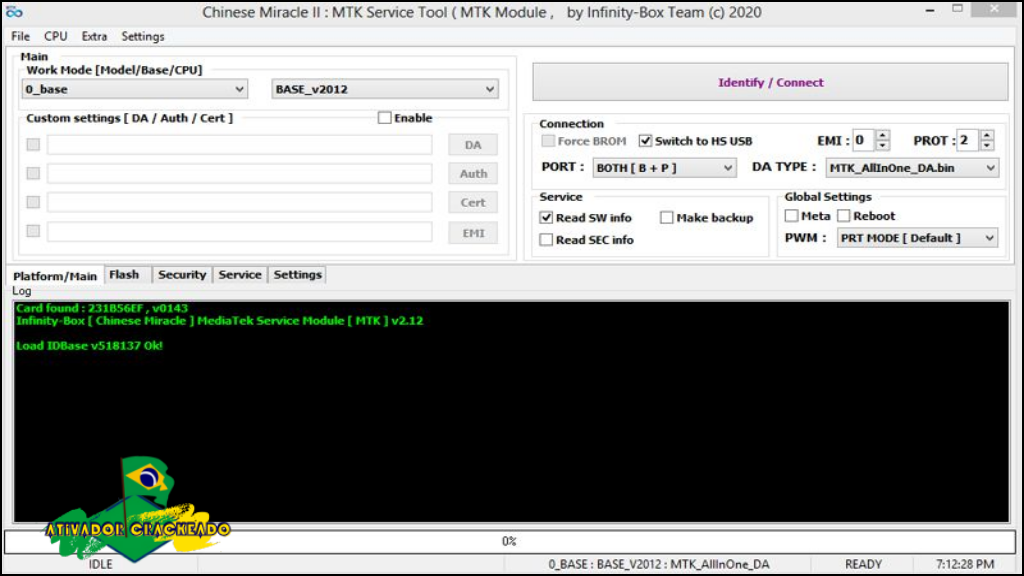Switch to the Settings tab

tap(297, 275)
